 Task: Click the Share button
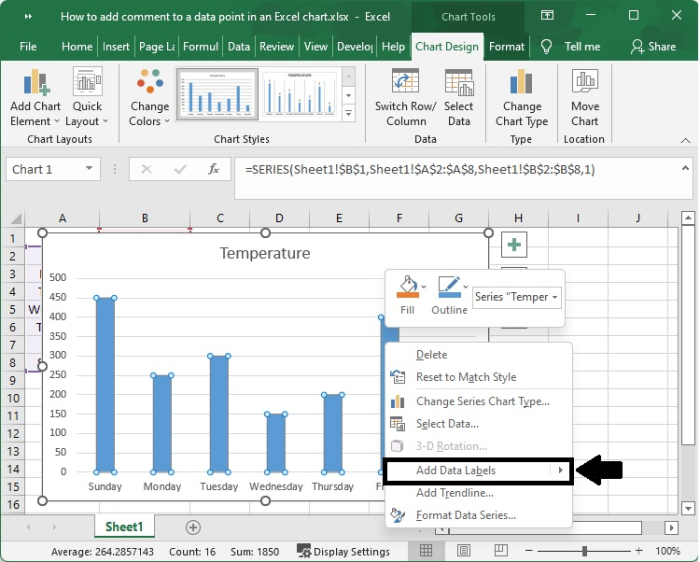pos(653,46)
